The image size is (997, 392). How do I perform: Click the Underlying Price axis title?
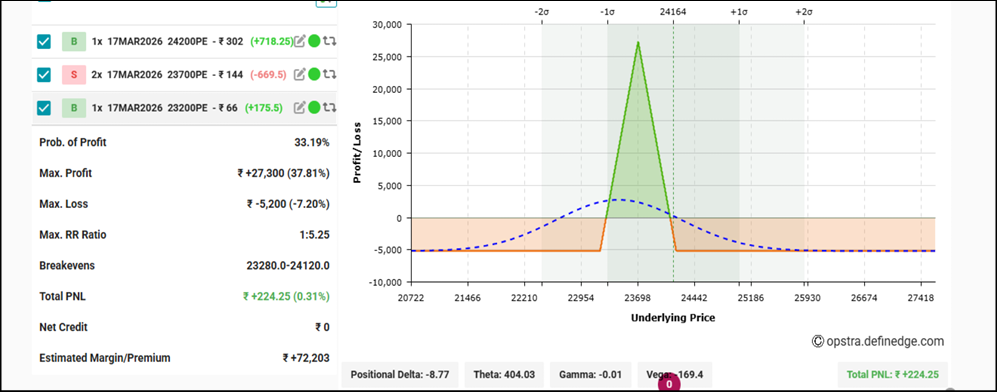click(x=673, y=317)
